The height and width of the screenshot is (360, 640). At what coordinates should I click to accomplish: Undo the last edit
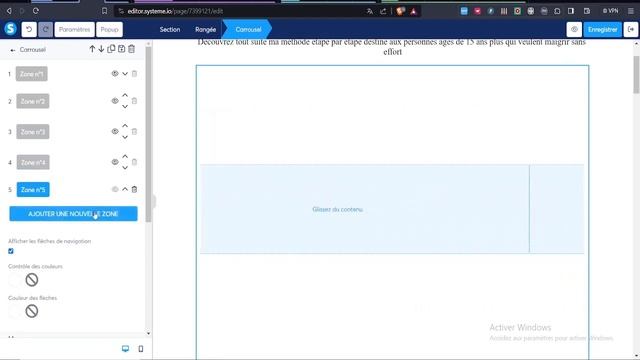(x=29, y=29)
